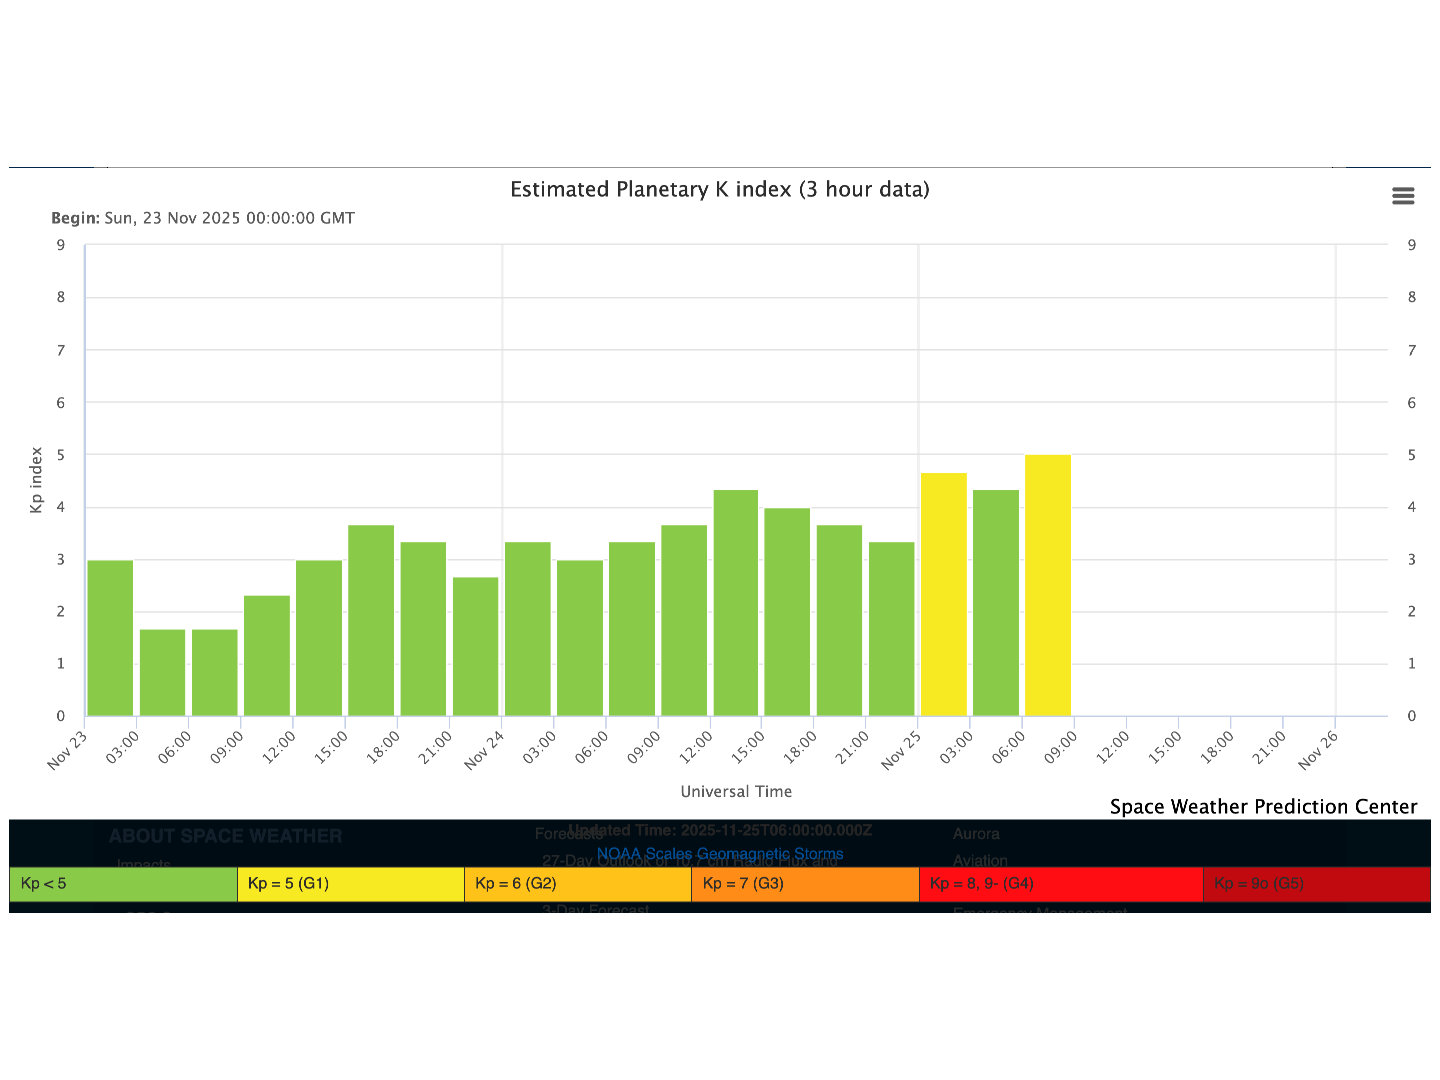Viewport: 1440px width, 1080px height.
Task: Select the Kp = 9o (G5) dark red swatch
Action: tap(1316, 884)
